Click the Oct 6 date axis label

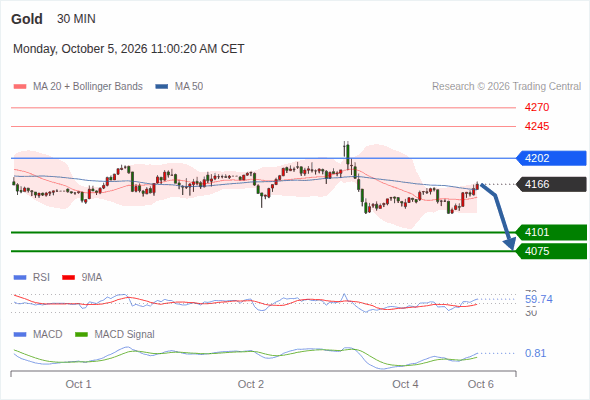pos(481,384)
